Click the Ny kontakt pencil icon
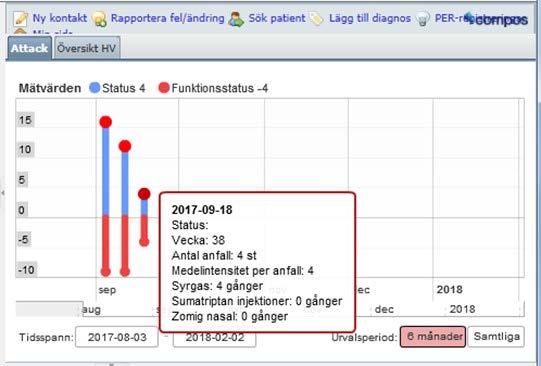This screenshot has height=366, width=541. 20,19
